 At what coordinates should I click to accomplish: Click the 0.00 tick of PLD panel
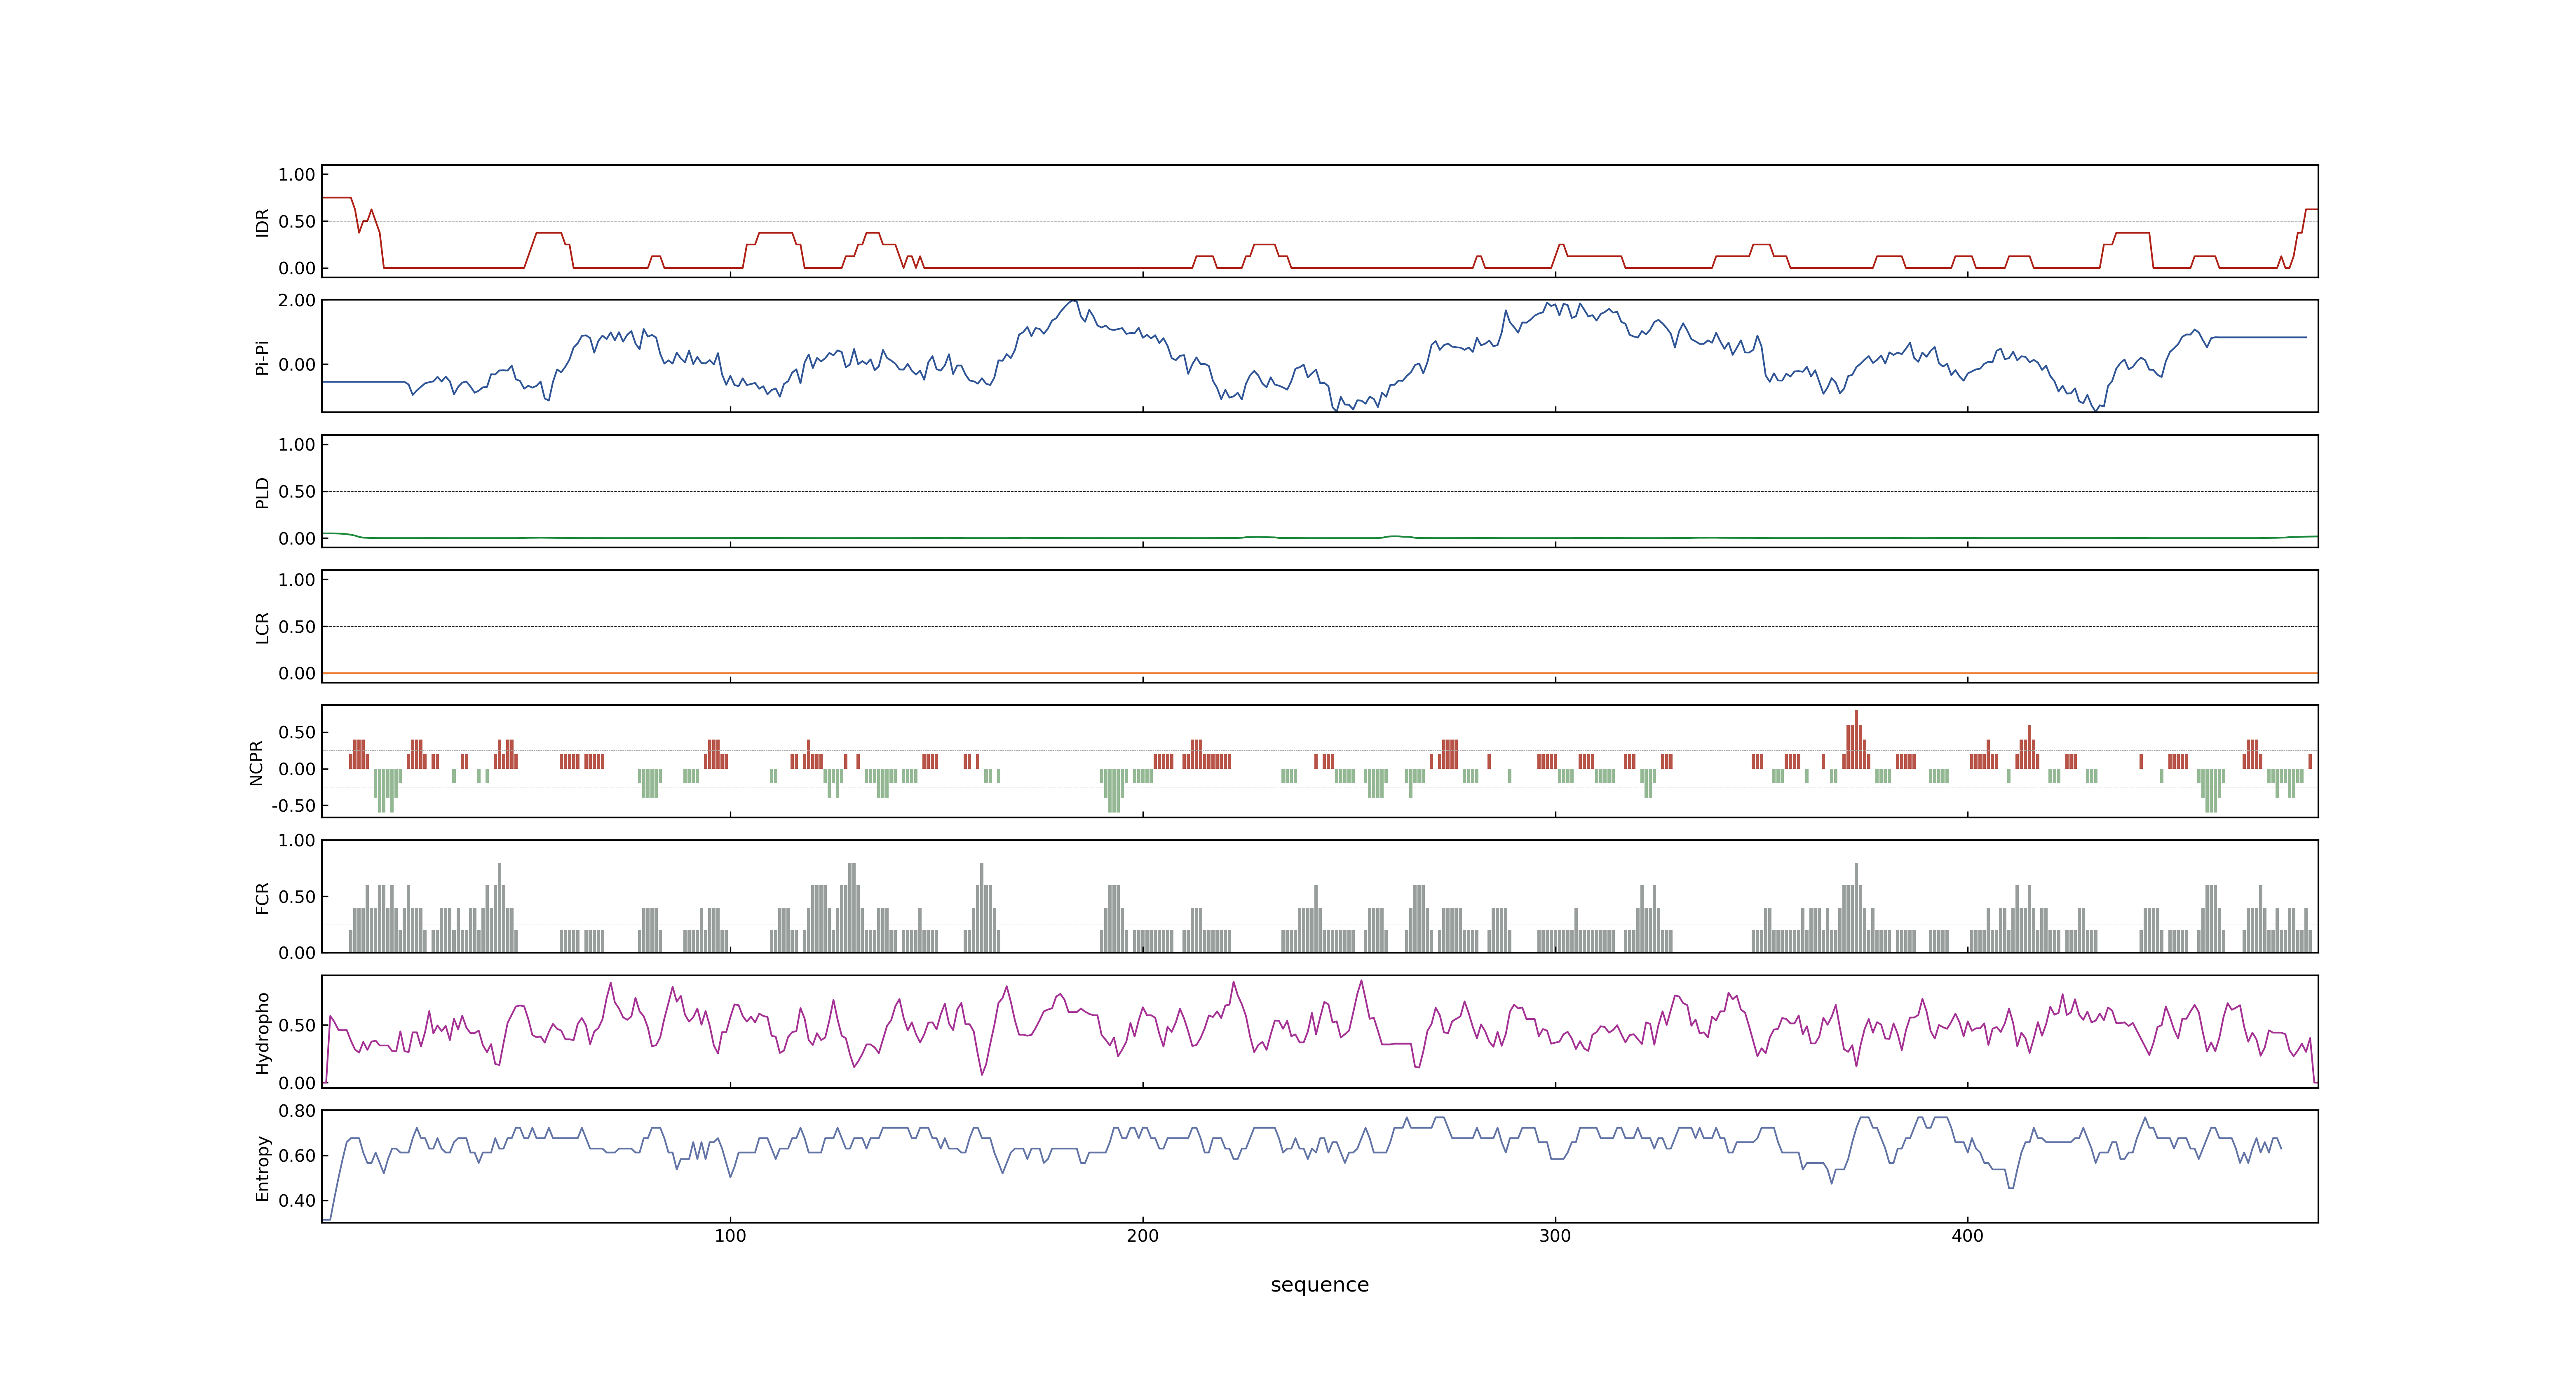pyautogui.click(x=297, y=538)
